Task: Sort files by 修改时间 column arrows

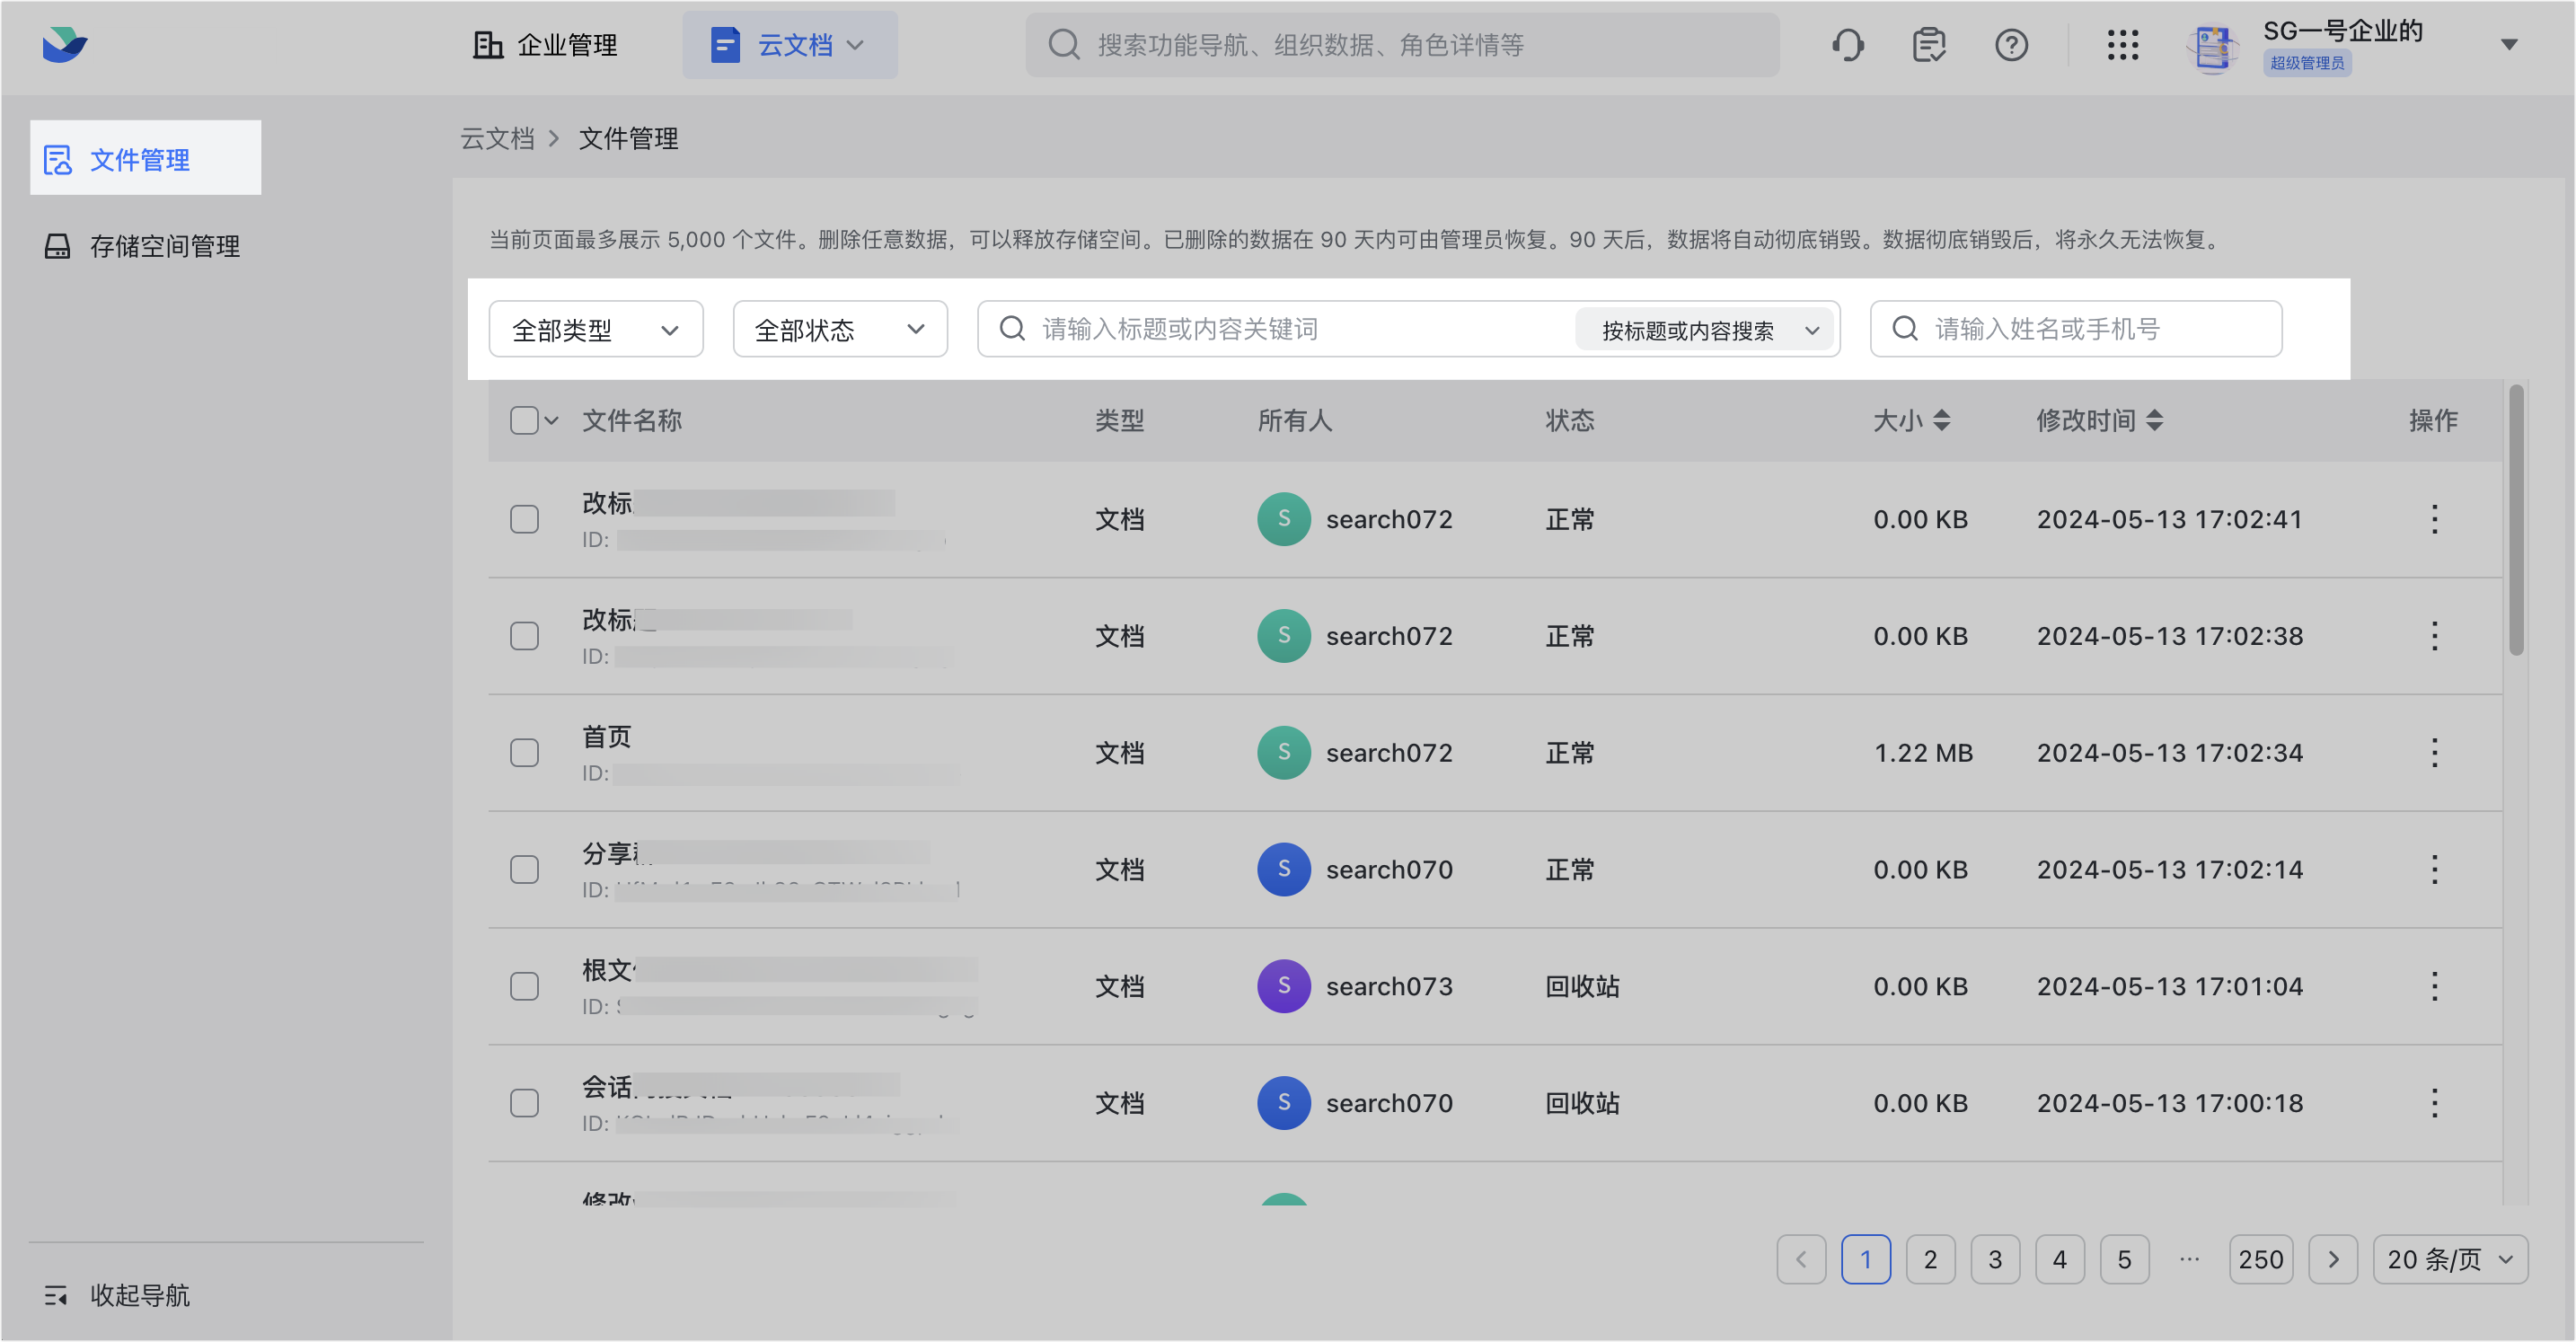Action: coord(2154,420)
